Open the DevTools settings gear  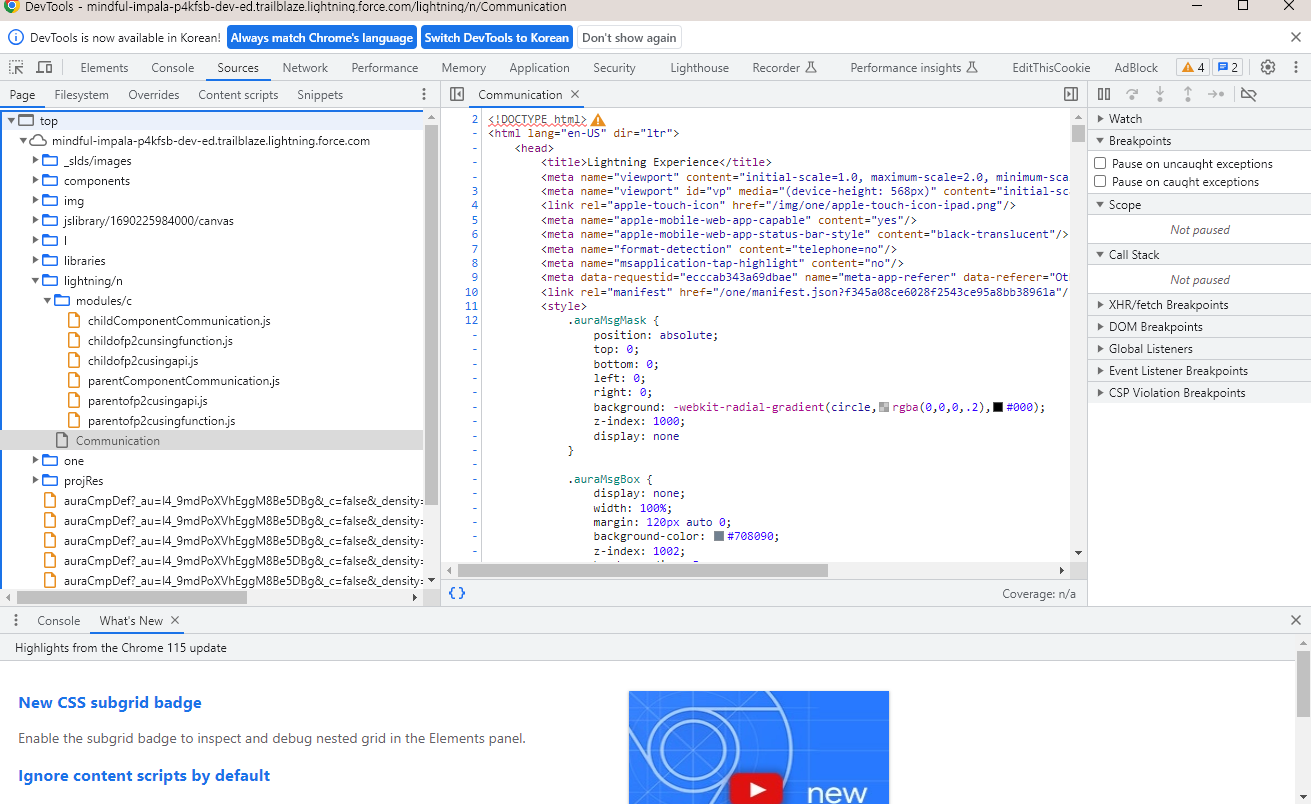click(x=1268, y=67)
